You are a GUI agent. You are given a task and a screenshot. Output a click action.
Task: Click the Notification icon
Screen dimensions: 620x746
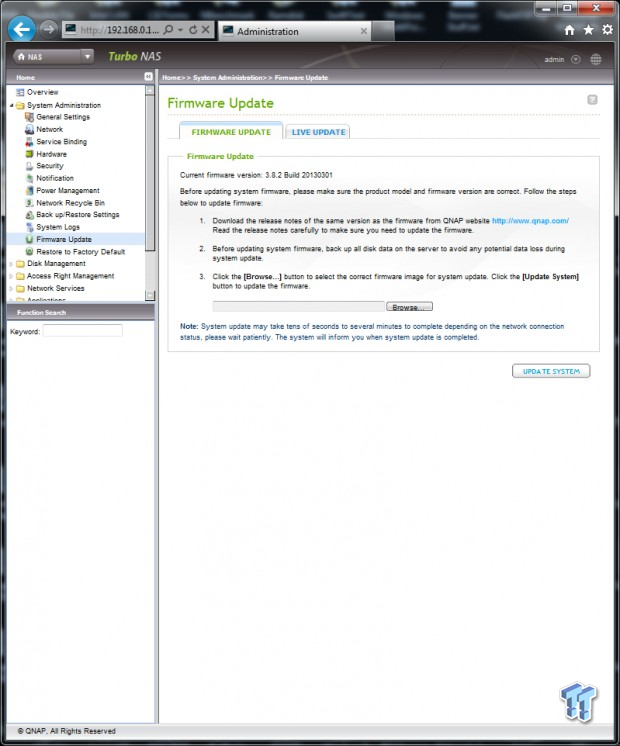click(x=29, y=178)
